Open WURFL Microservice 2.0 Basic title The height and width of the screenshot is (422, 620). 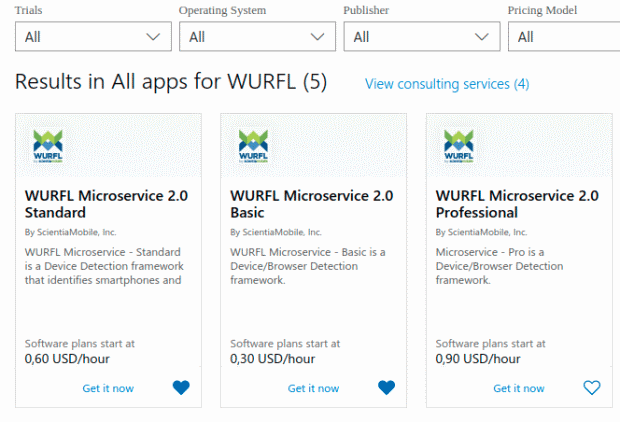(312, 204)
